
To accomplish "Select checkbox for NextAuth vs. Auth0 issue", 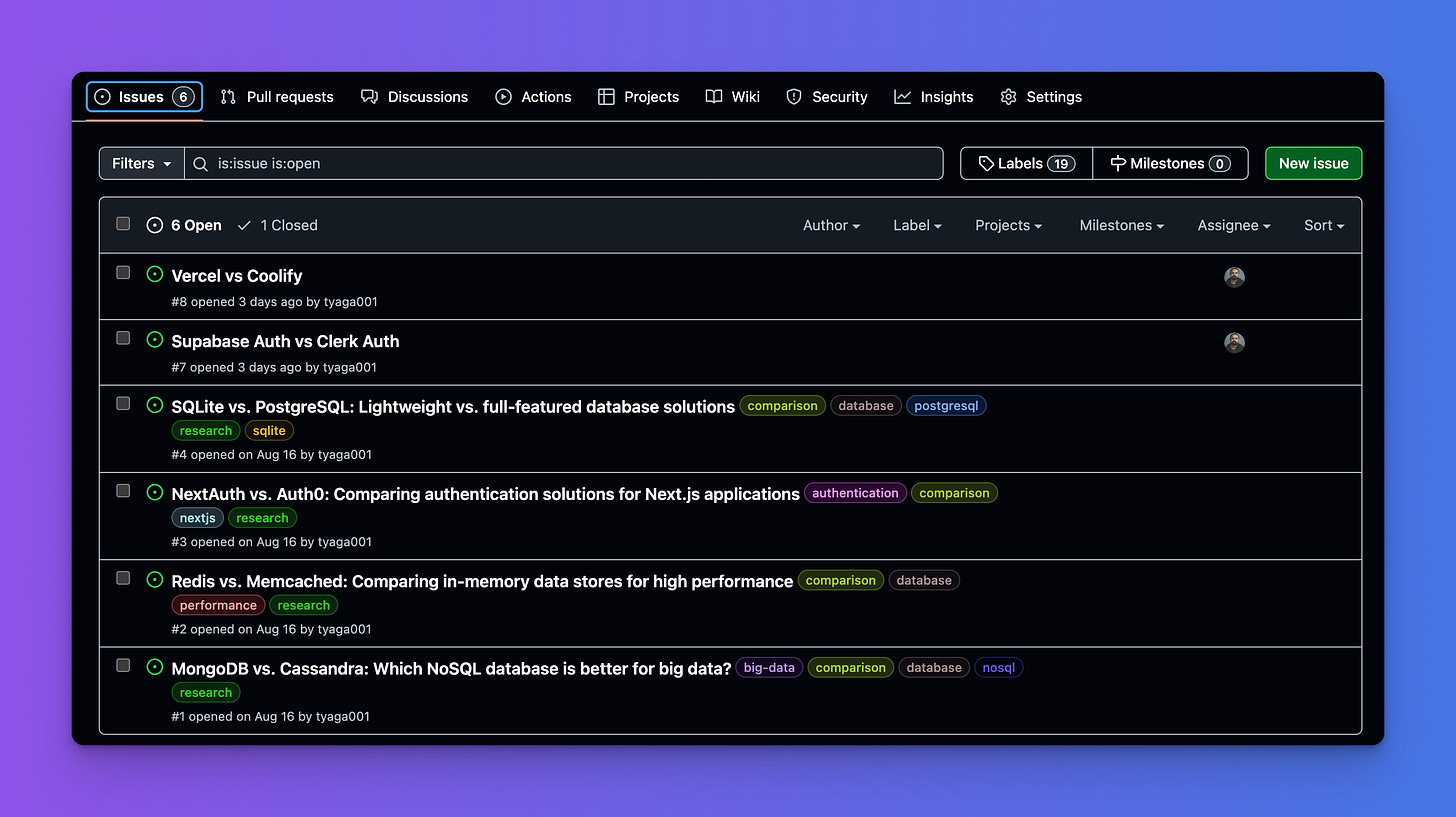I will (123, 490).
